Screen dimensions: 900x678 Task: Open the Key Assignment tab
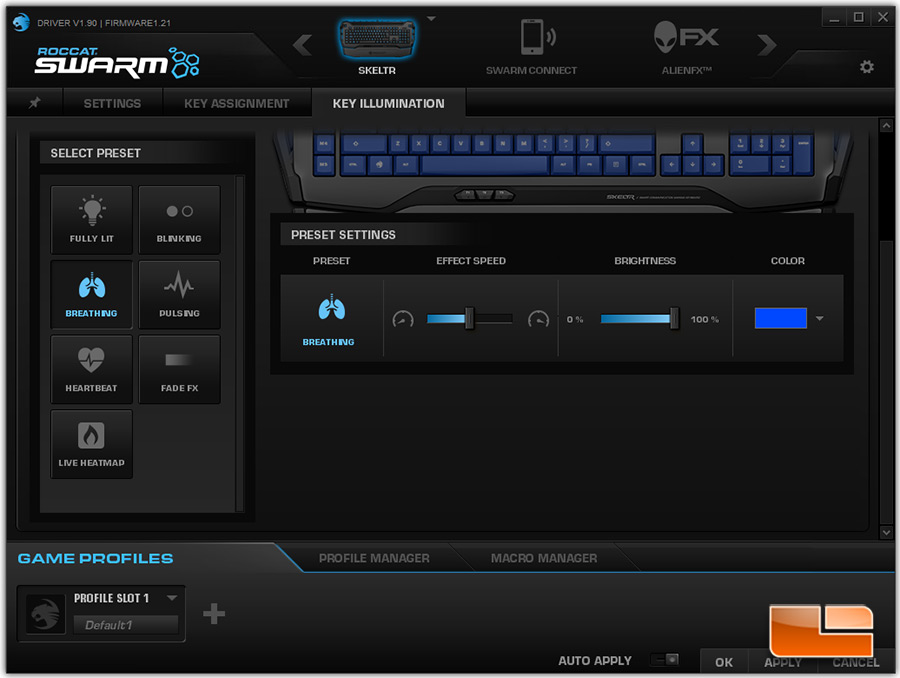click(236, 103)
